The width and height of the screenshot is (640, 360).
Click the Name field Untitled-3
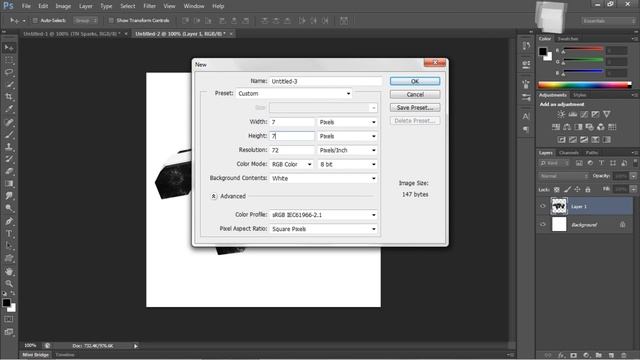pyautogui.click(x=325, y=81)
